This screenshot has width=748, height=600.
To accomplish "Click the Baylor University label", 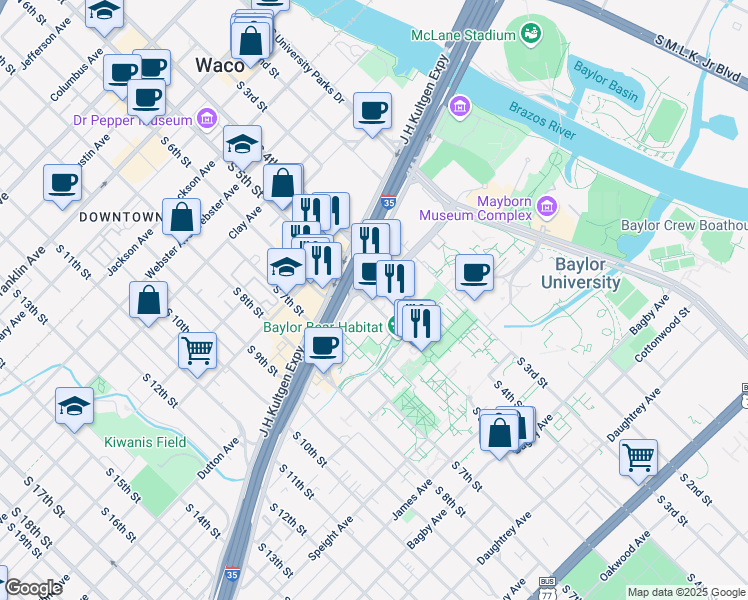I will (x=581, y=273).
